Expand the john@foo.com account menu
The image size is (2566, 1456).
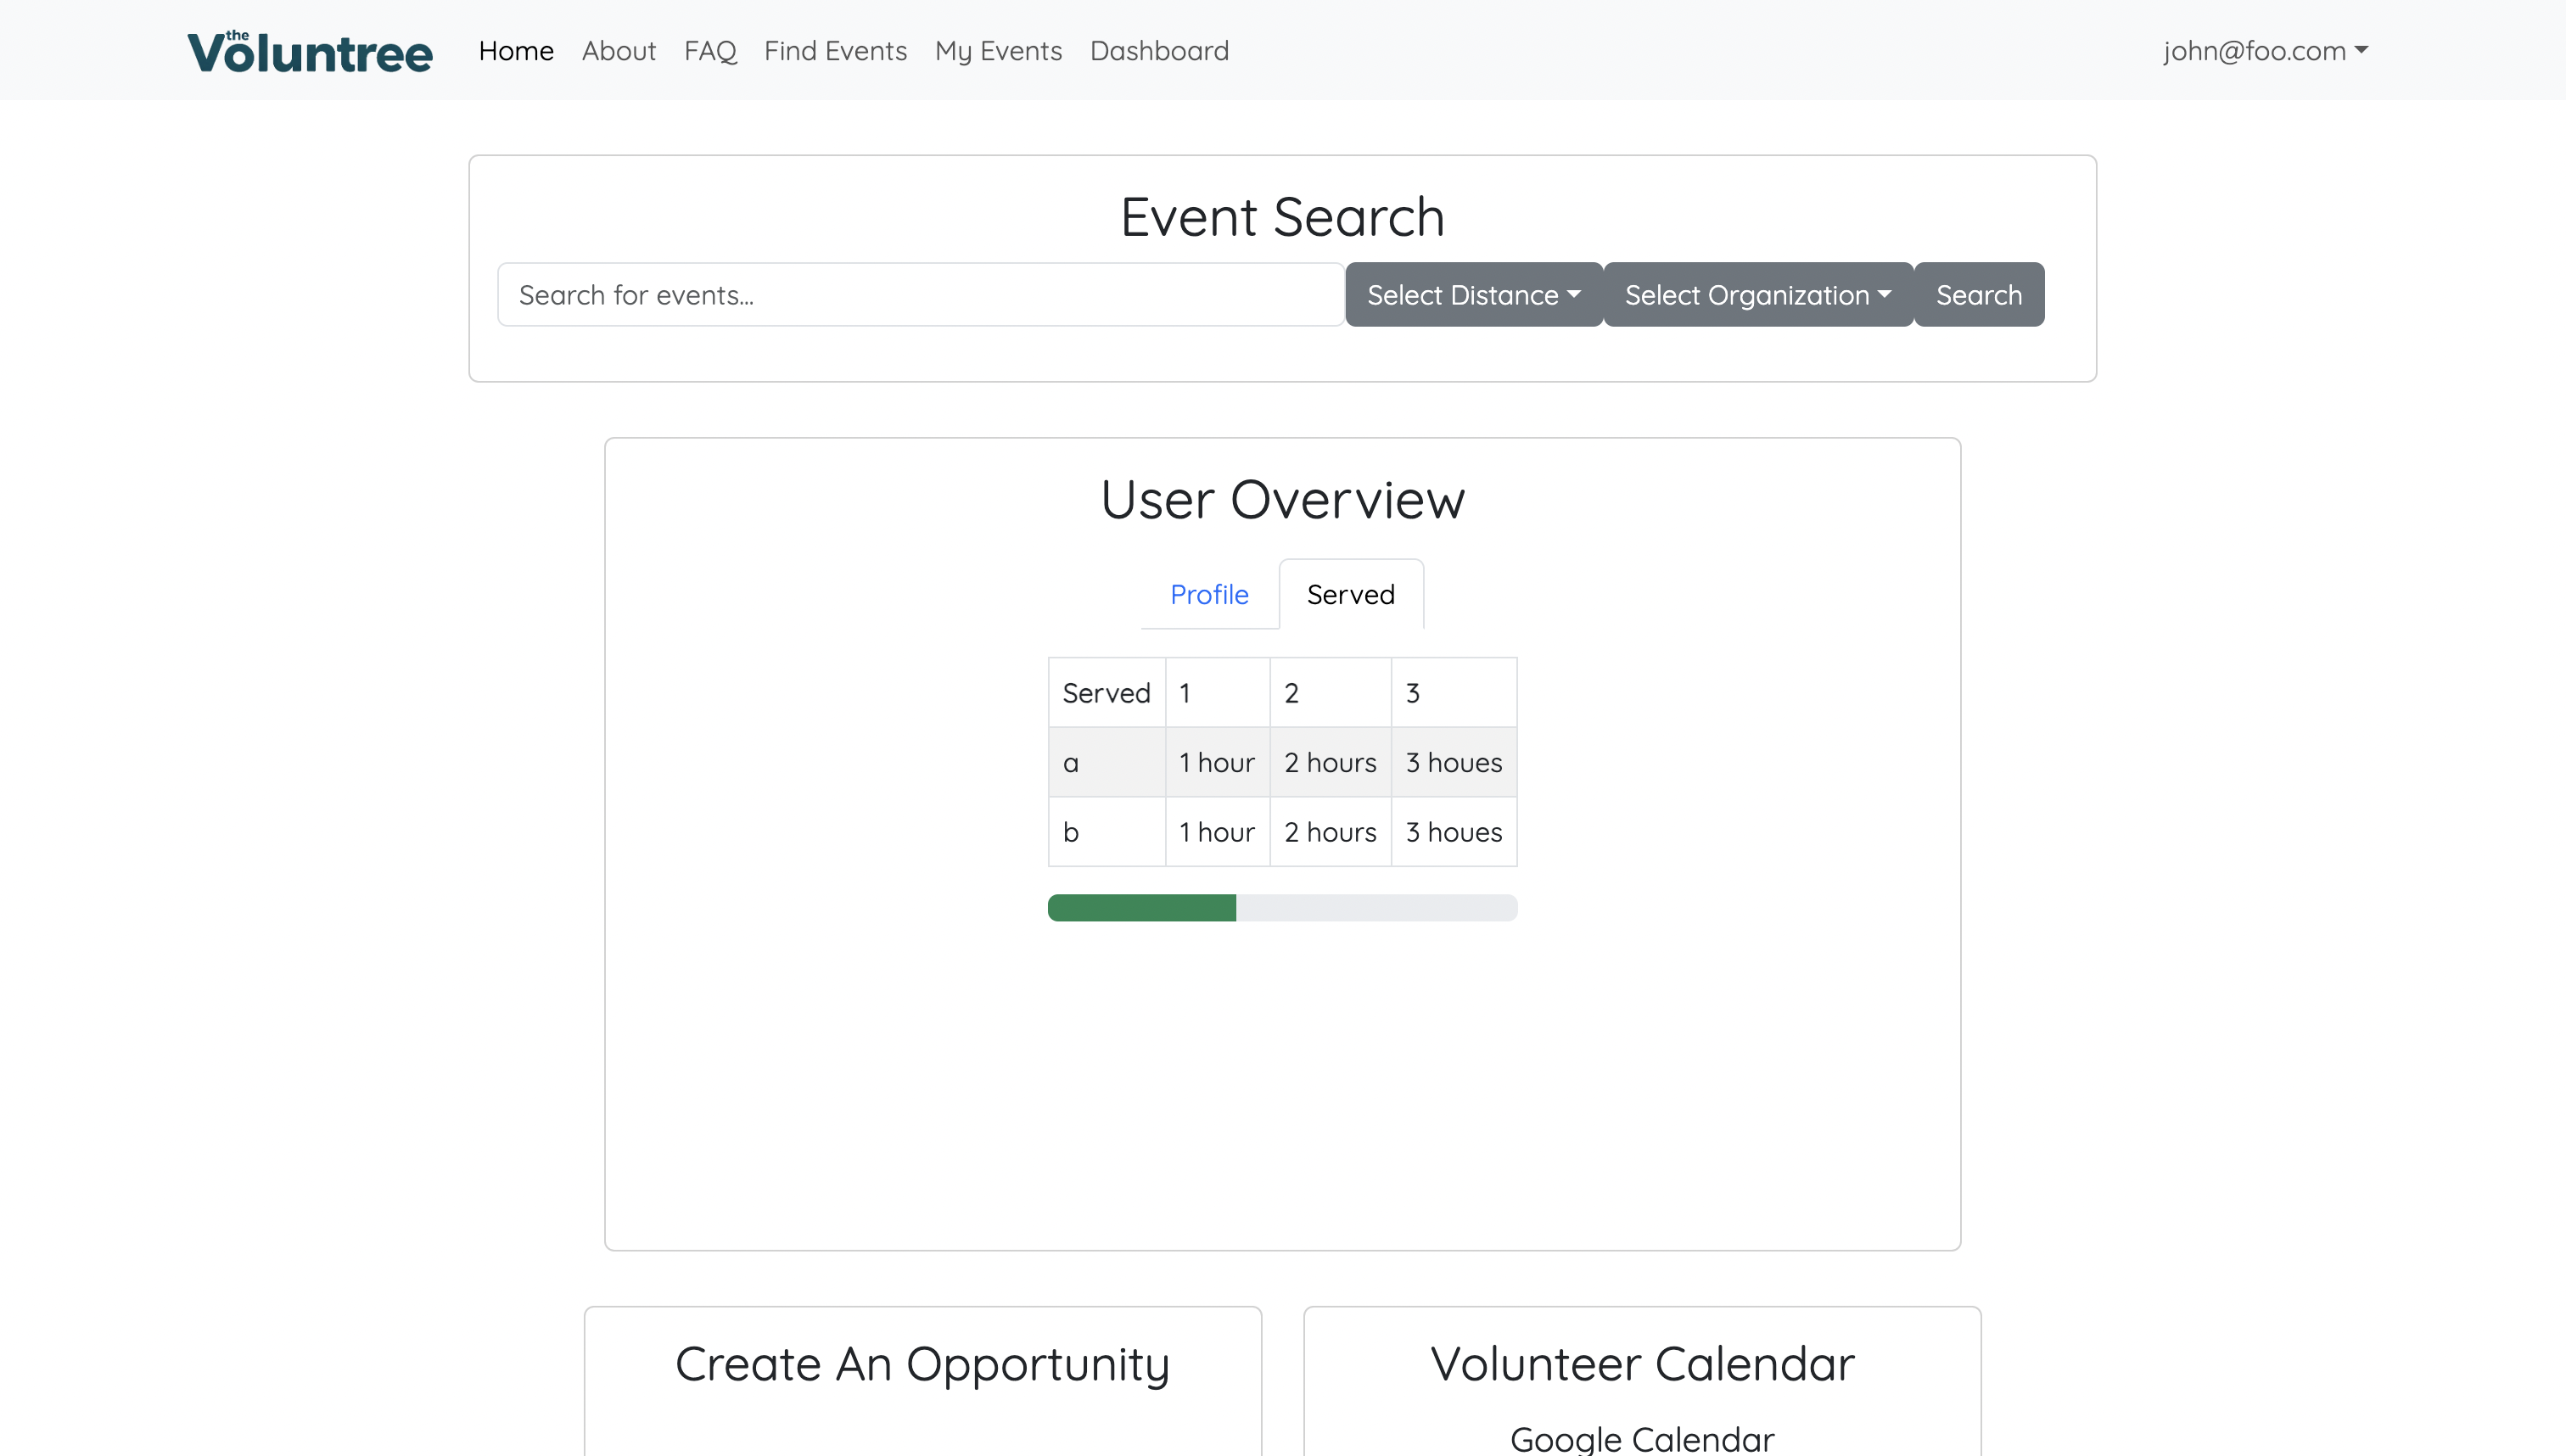pos(2265,50)
